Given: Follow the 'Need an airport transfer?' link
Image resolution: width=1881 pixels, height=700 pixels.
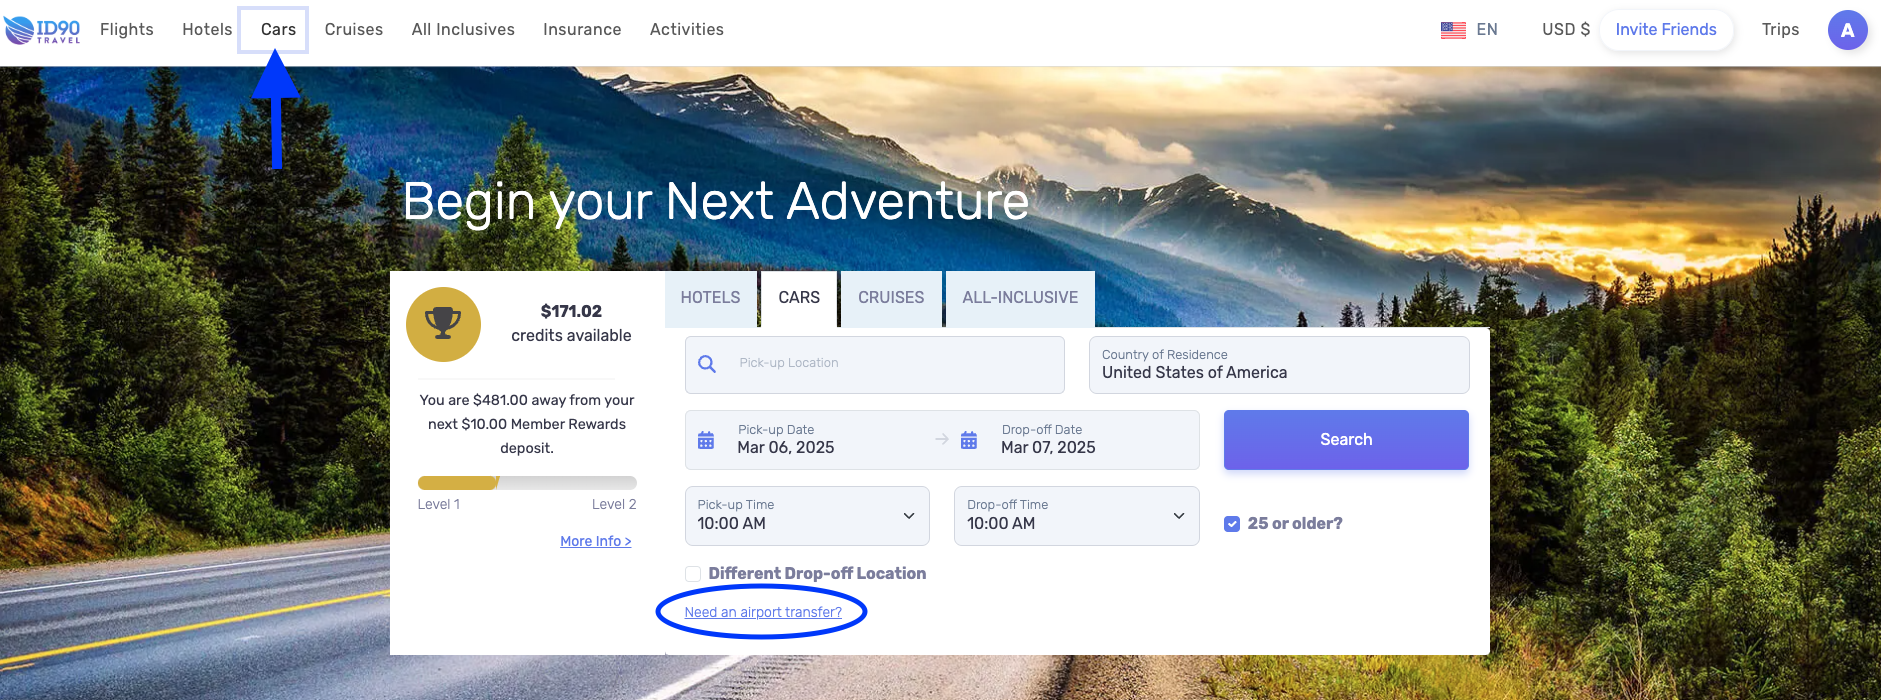Looking at the screenshot, I should (763, 612).
